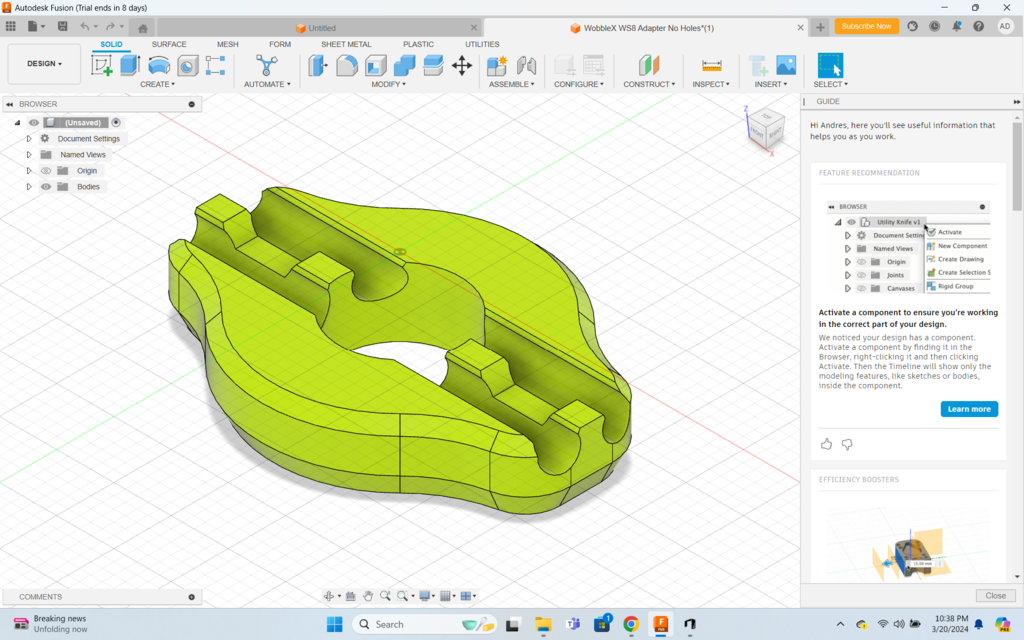Viewport: 1024px width, 640px height.
Task: Expand the Document Settings tree item
Action: pyautogui.click(x=29, y=138)
